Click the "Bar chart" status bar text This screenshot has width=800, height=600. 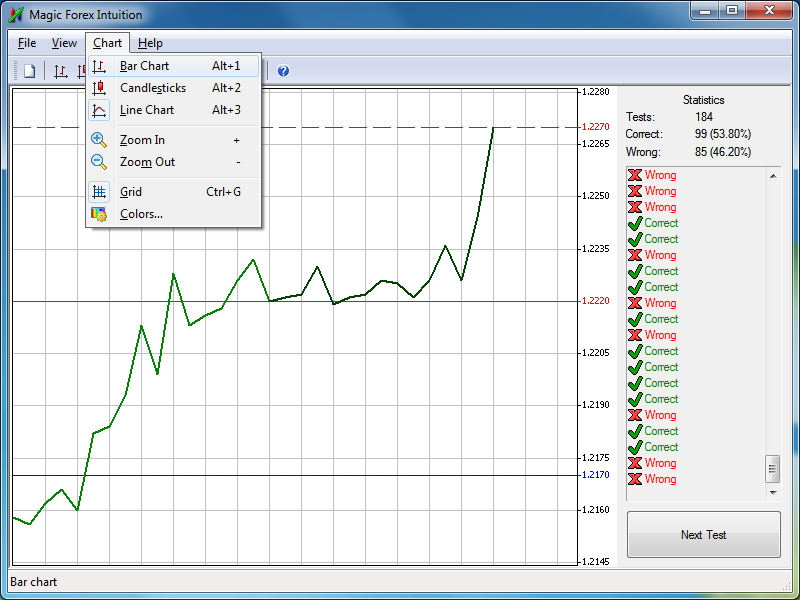[x=34, y=582]
